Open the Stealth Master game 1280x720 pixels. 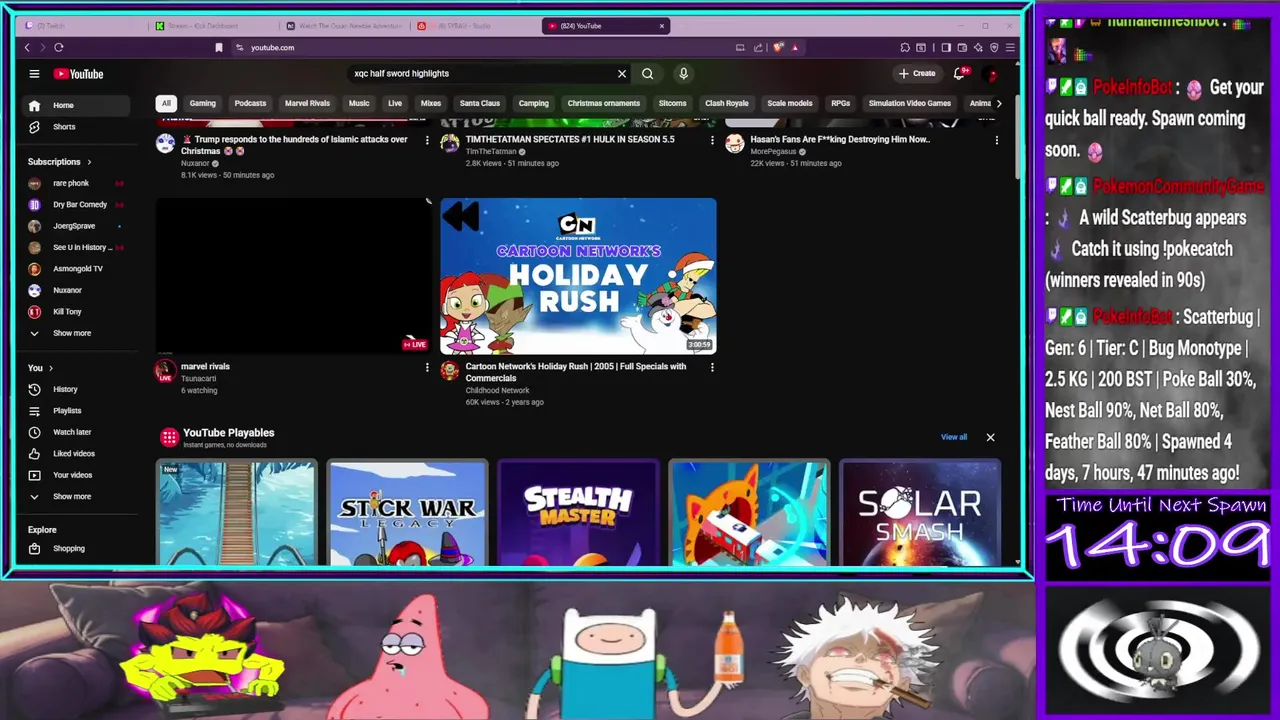coord(578,513)
